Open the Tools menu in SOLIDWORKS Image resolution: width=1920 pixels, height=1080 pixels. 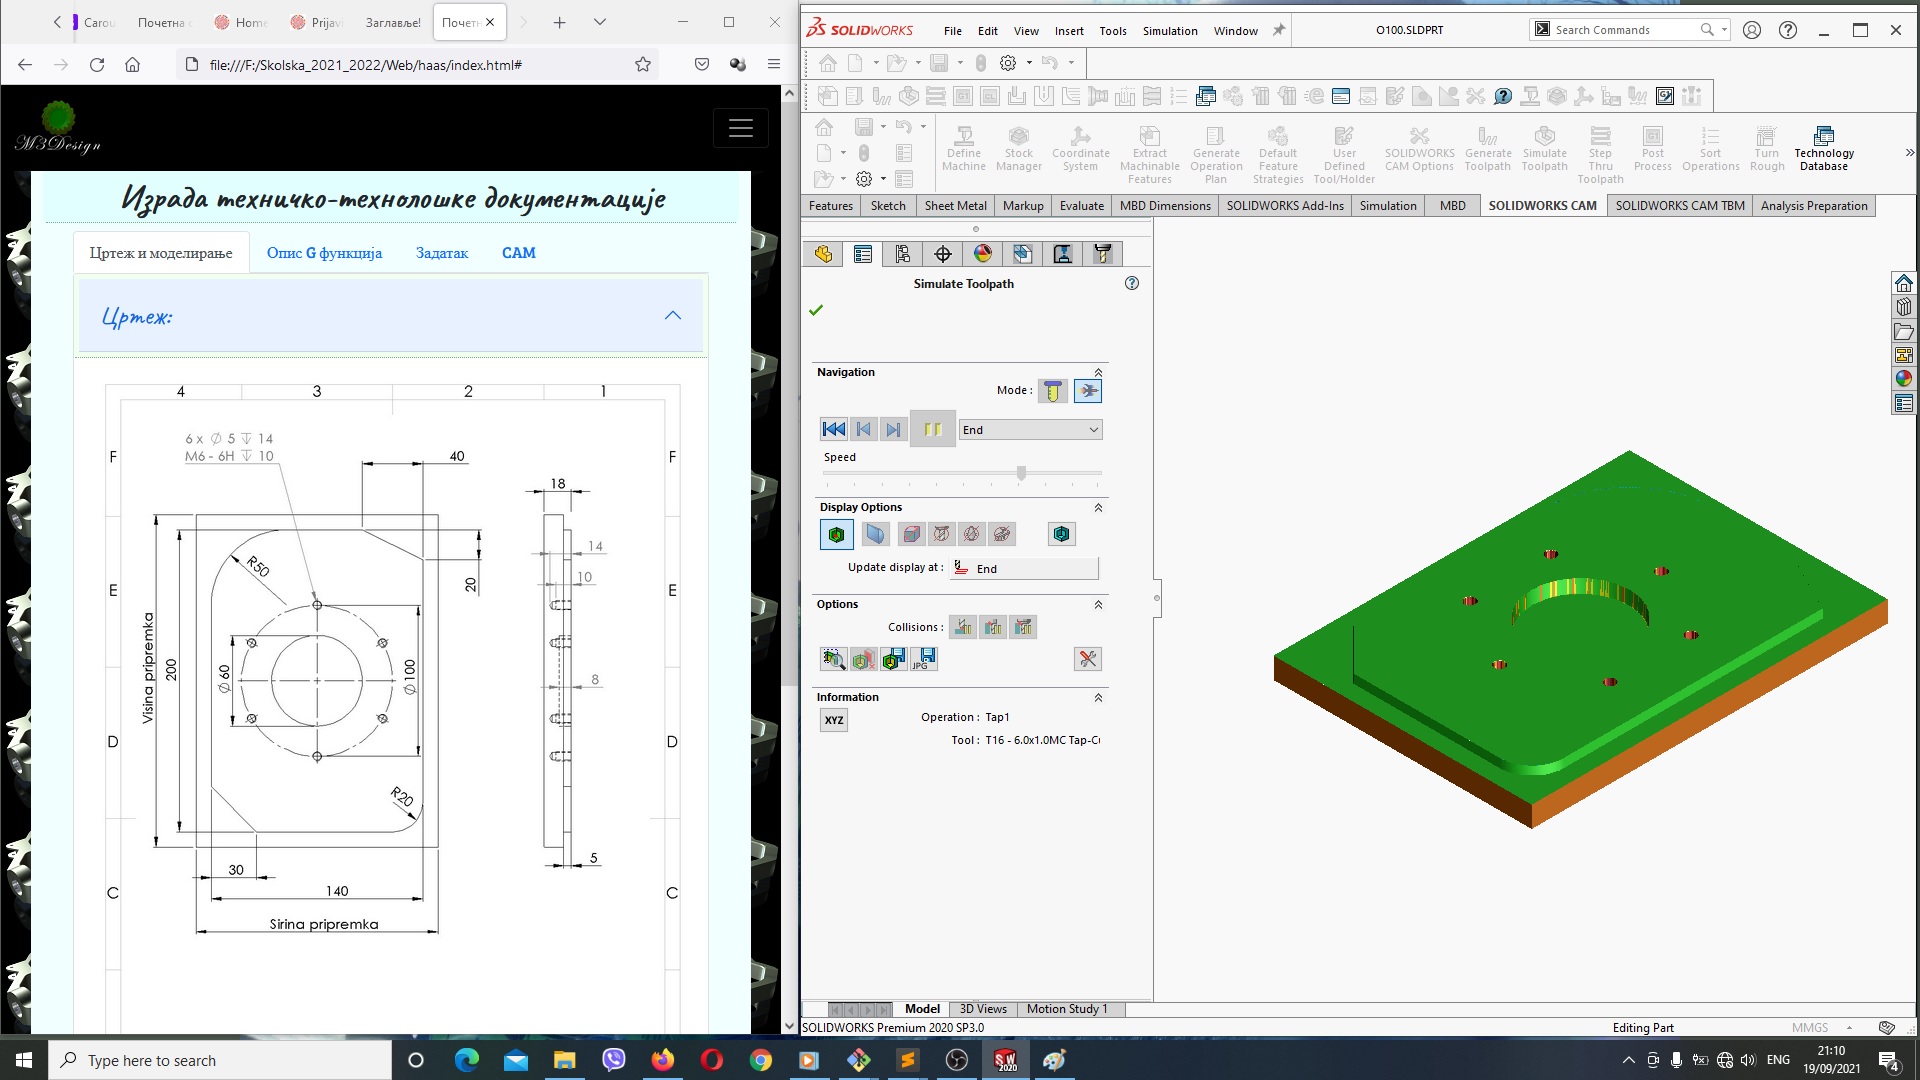click(1113, 31)
